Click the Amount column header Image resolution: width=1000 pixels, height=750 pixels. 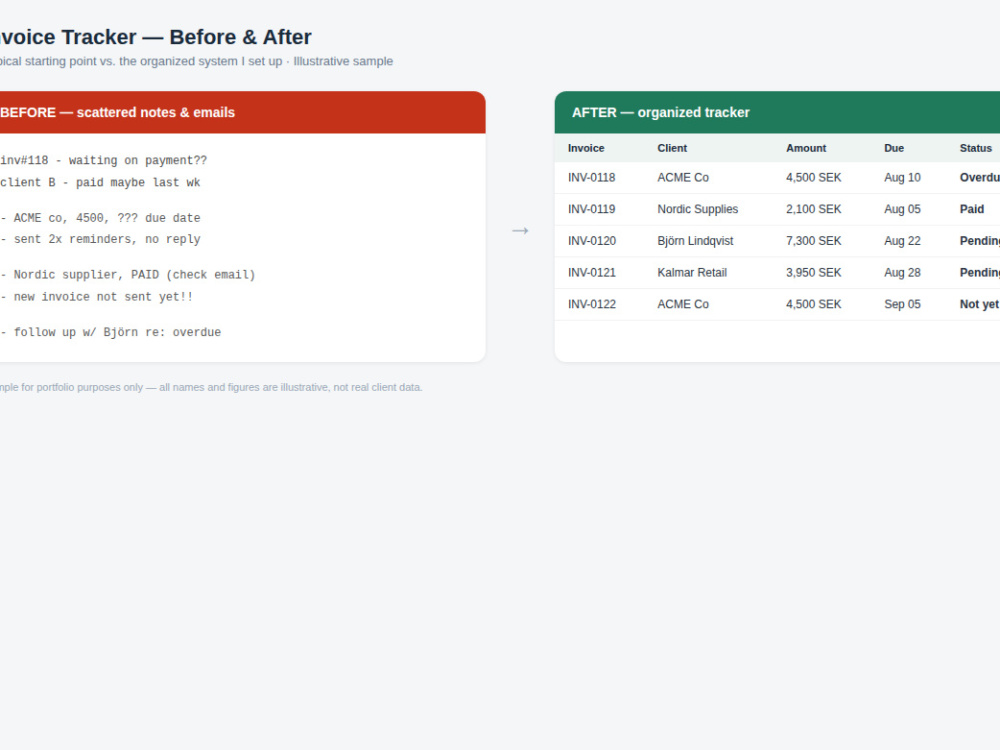(x=806, y=148)
